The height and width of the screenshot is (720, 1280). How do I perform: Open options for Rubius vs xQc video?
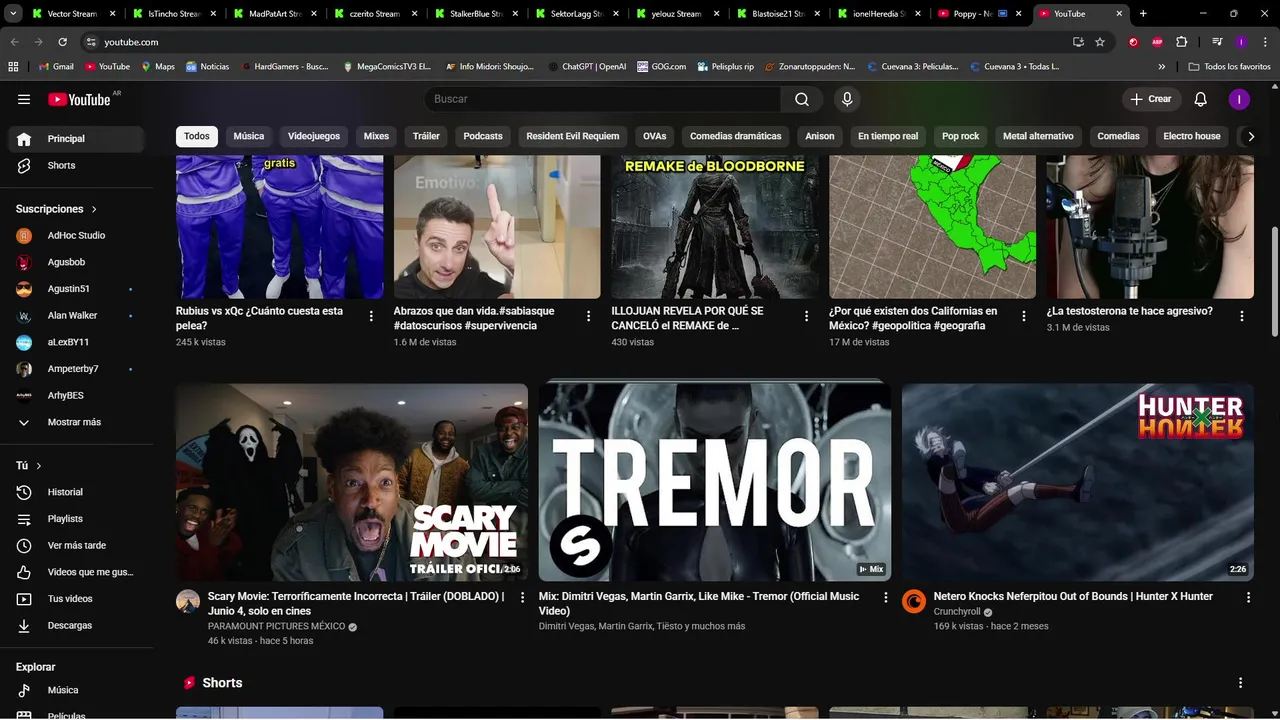point(371,316)
